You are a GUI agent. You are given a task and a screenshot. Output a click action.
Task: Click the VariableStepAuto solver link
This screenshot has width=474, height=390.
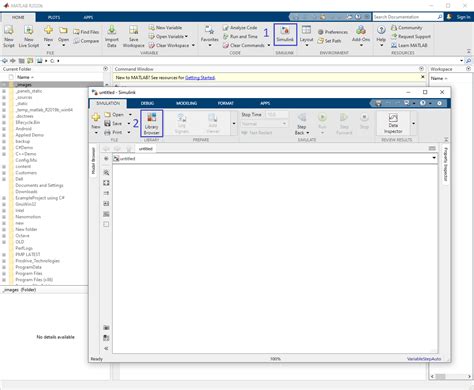(424, 359)
